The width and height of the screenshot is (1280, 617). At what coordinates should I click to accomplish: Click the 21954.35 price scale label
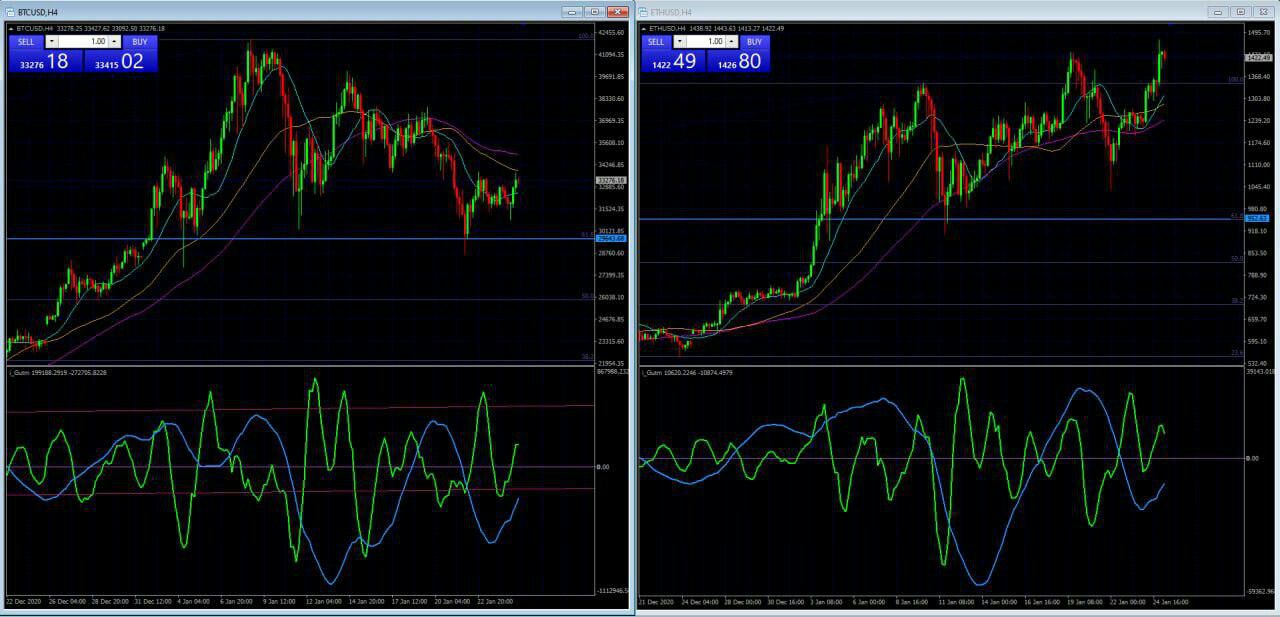[x=611, y=363]
